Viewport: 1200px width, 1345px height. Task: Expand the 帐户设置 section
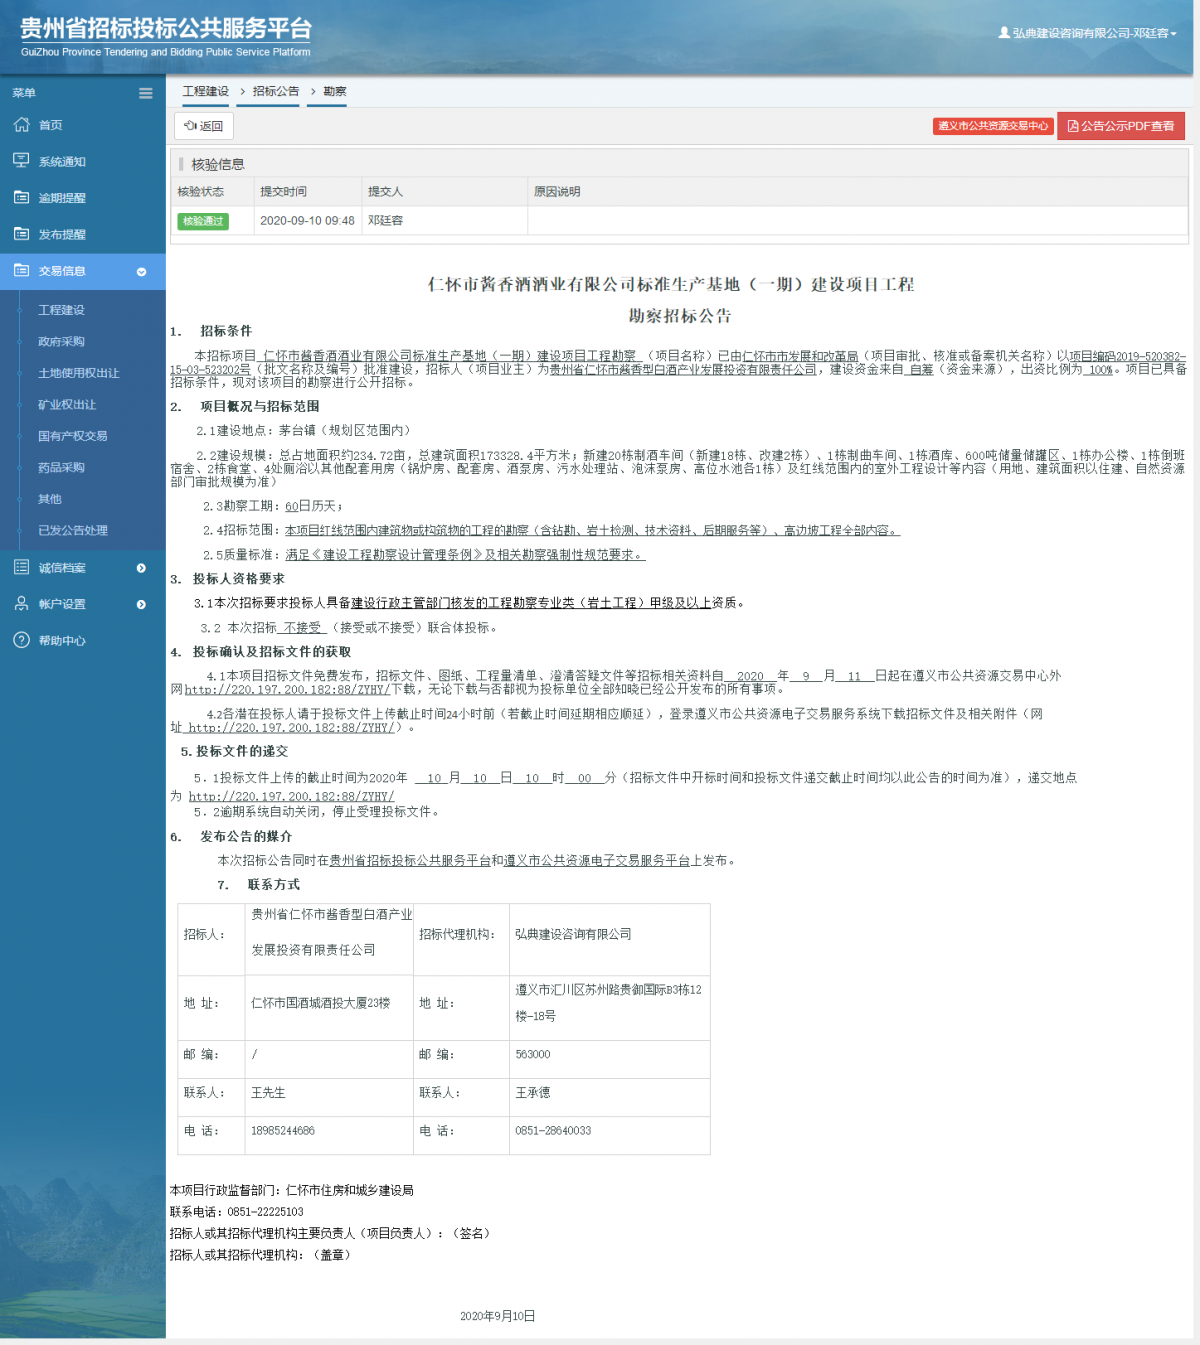140,604
